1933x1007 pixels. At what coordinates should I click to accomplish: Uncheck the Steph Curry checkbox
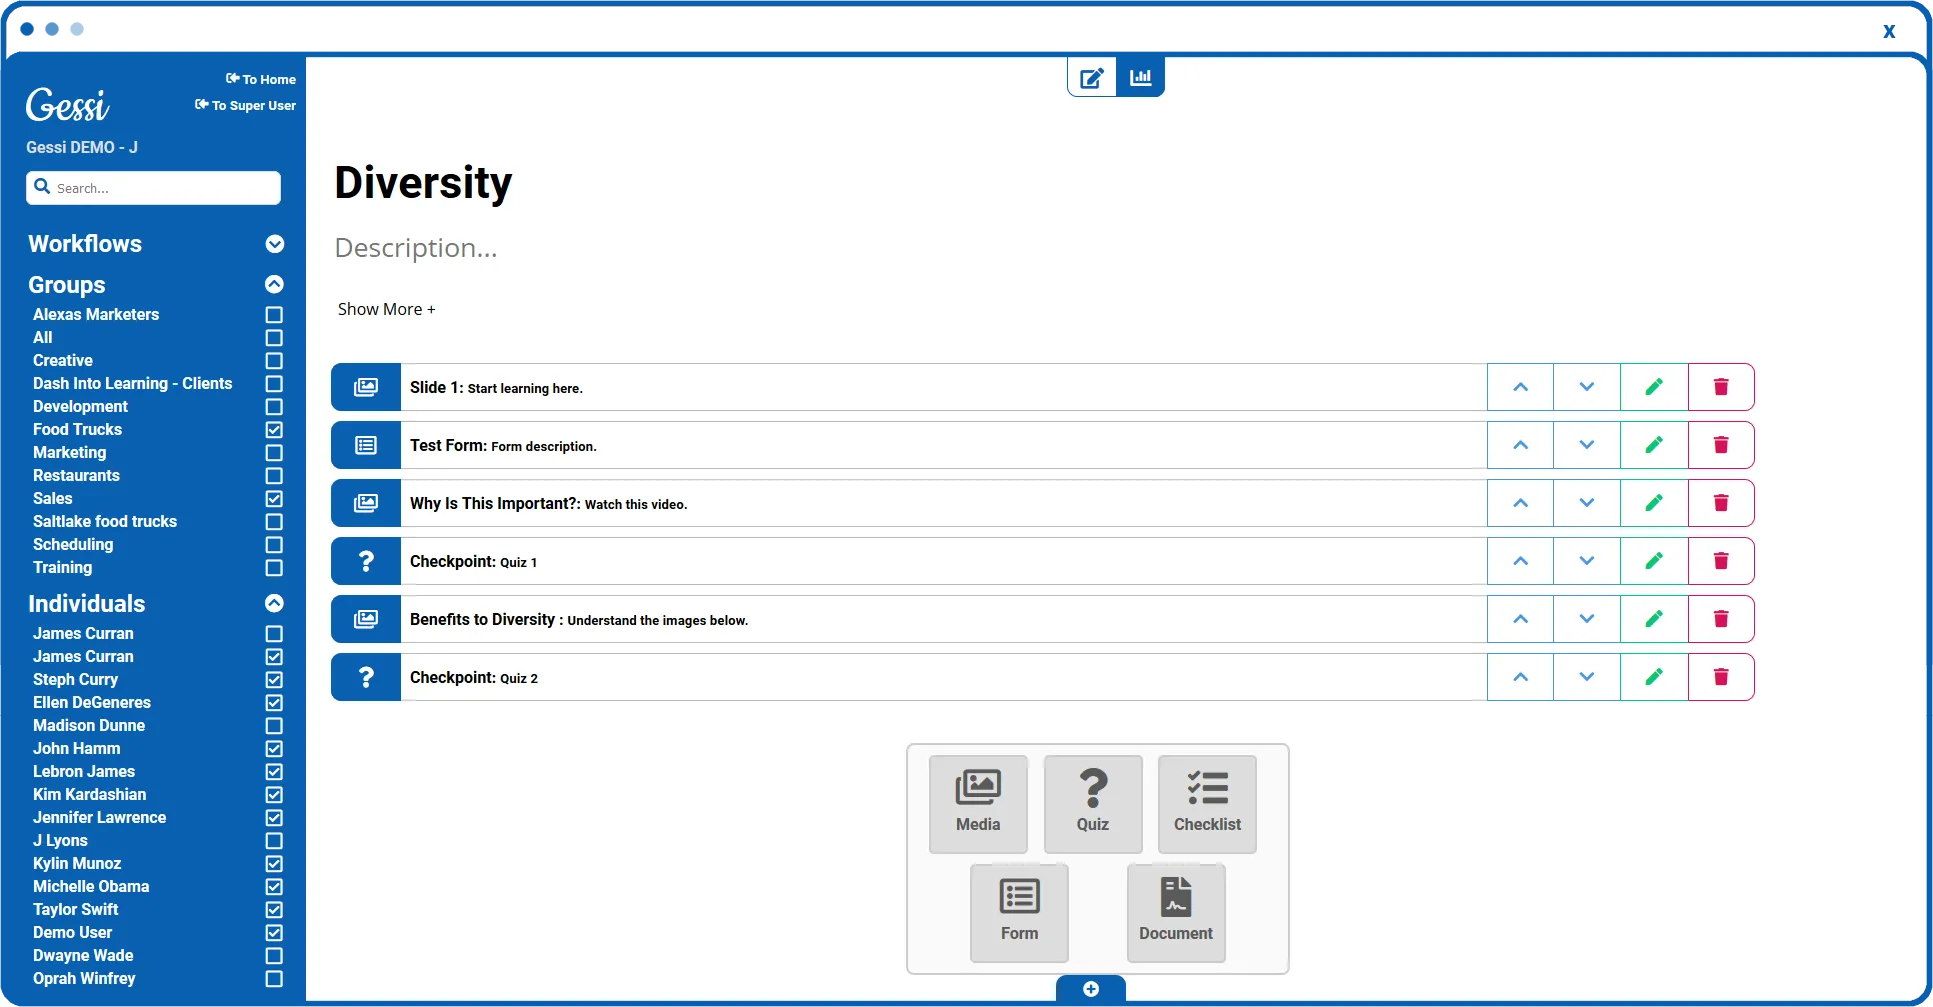pos(274,680)
